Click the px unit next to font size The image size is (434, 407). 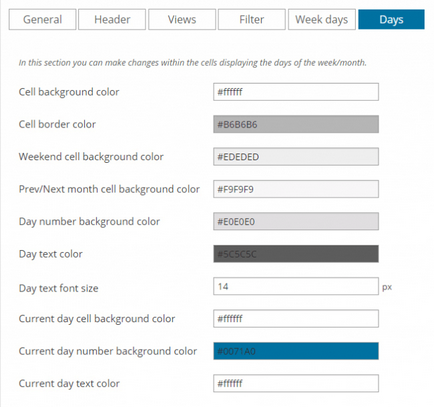coord(387,287)
